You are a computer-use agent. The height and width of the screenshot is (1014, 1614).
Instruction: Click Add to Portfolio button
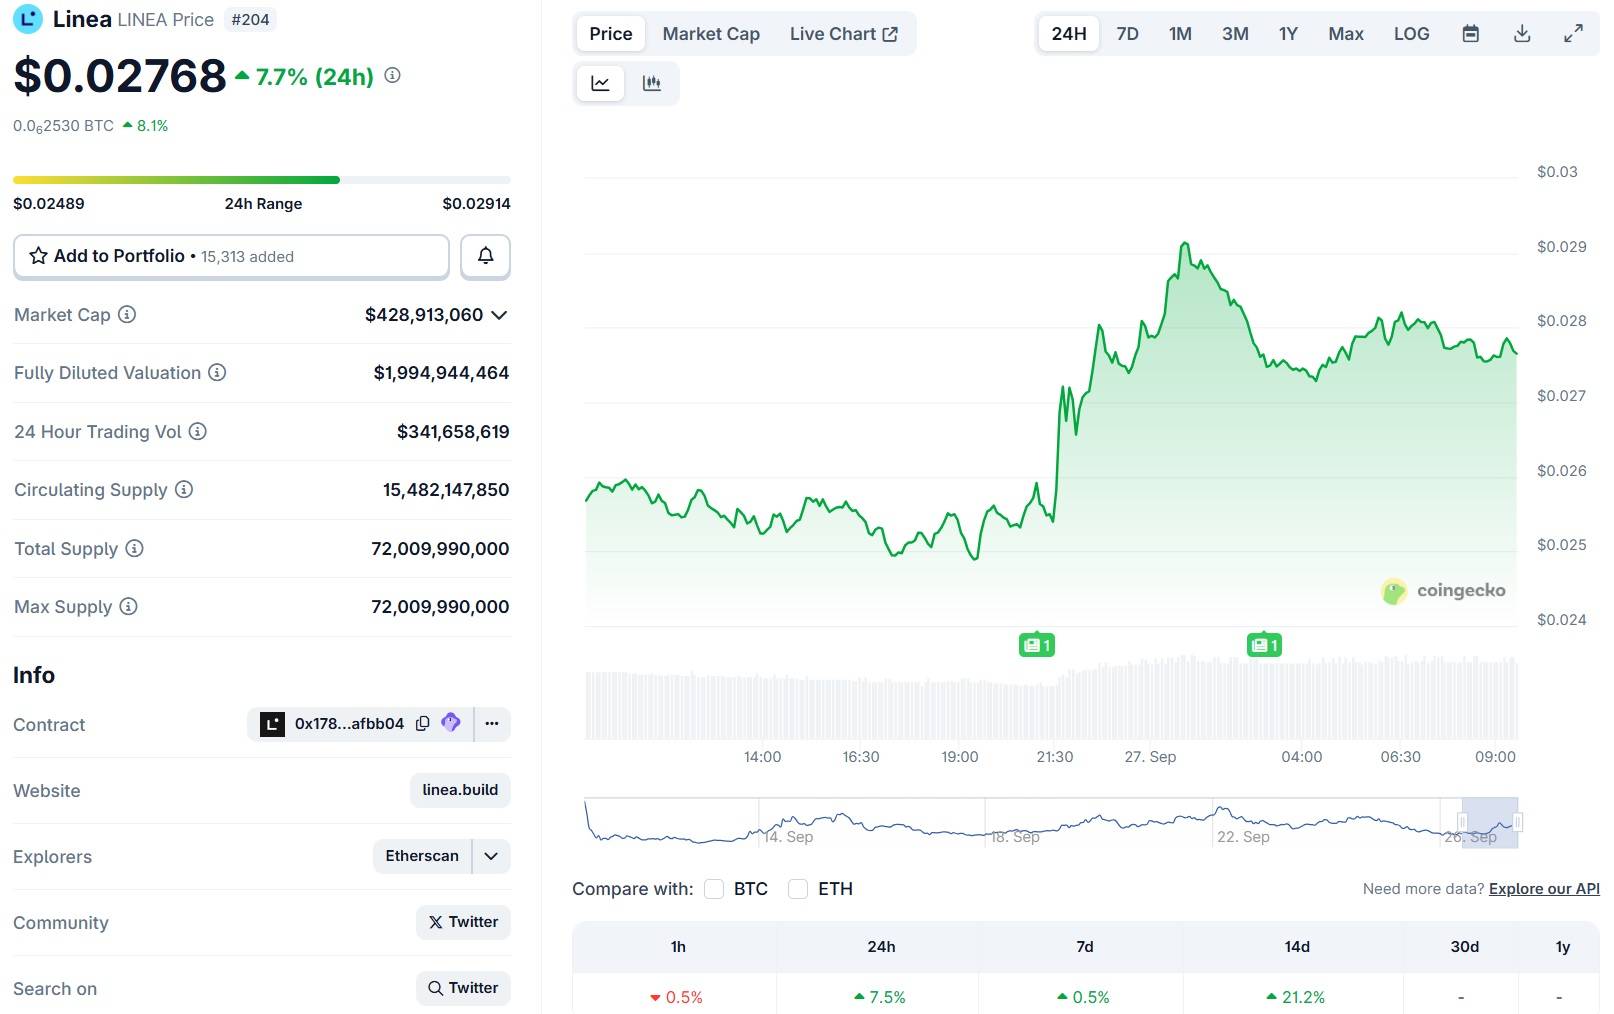point(231,256)
